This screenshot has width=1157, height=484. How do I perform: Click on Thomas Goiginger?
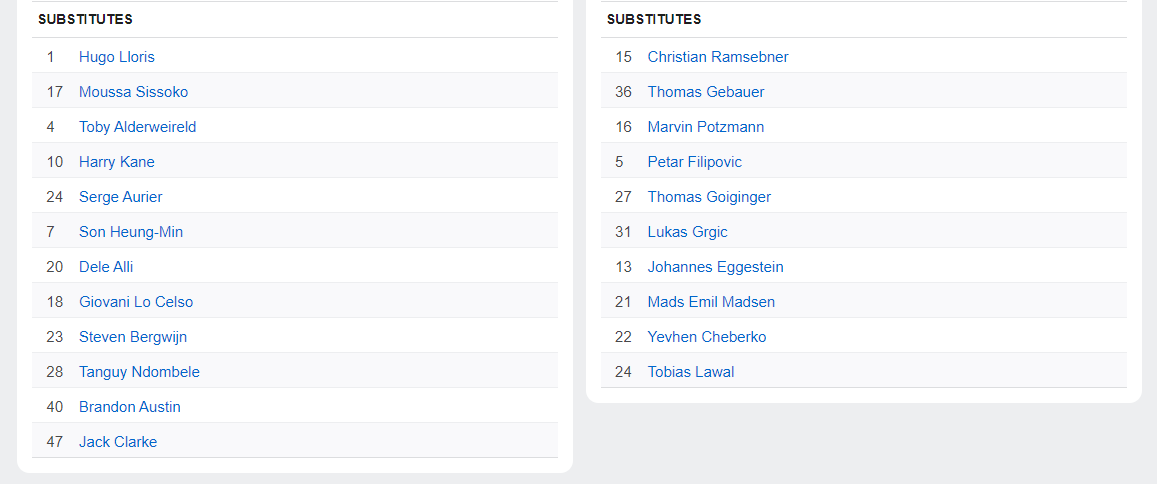(x=709, y=197)
